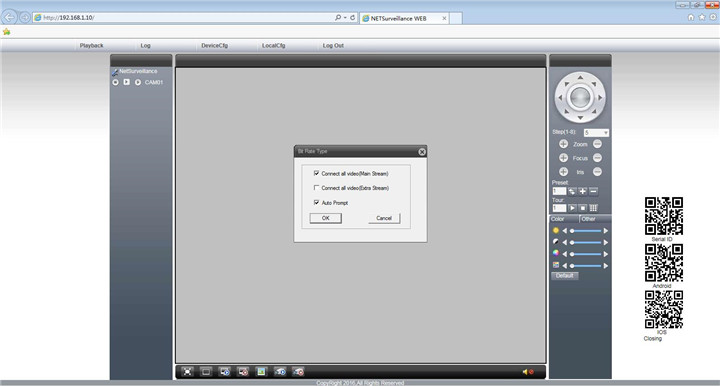Close the Bit Rate Type dialog
The width and height of the screenshot is (720, 386).
[422, 152]
